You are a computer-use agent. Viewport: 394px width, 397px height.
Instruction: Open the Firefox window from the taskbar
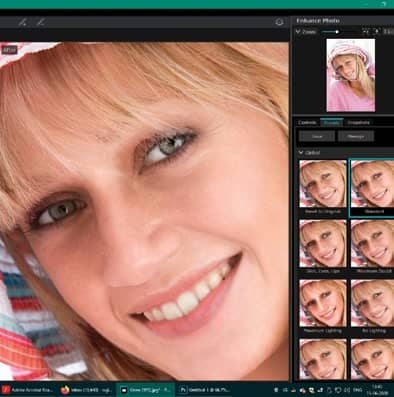click(x=86, y=390)
